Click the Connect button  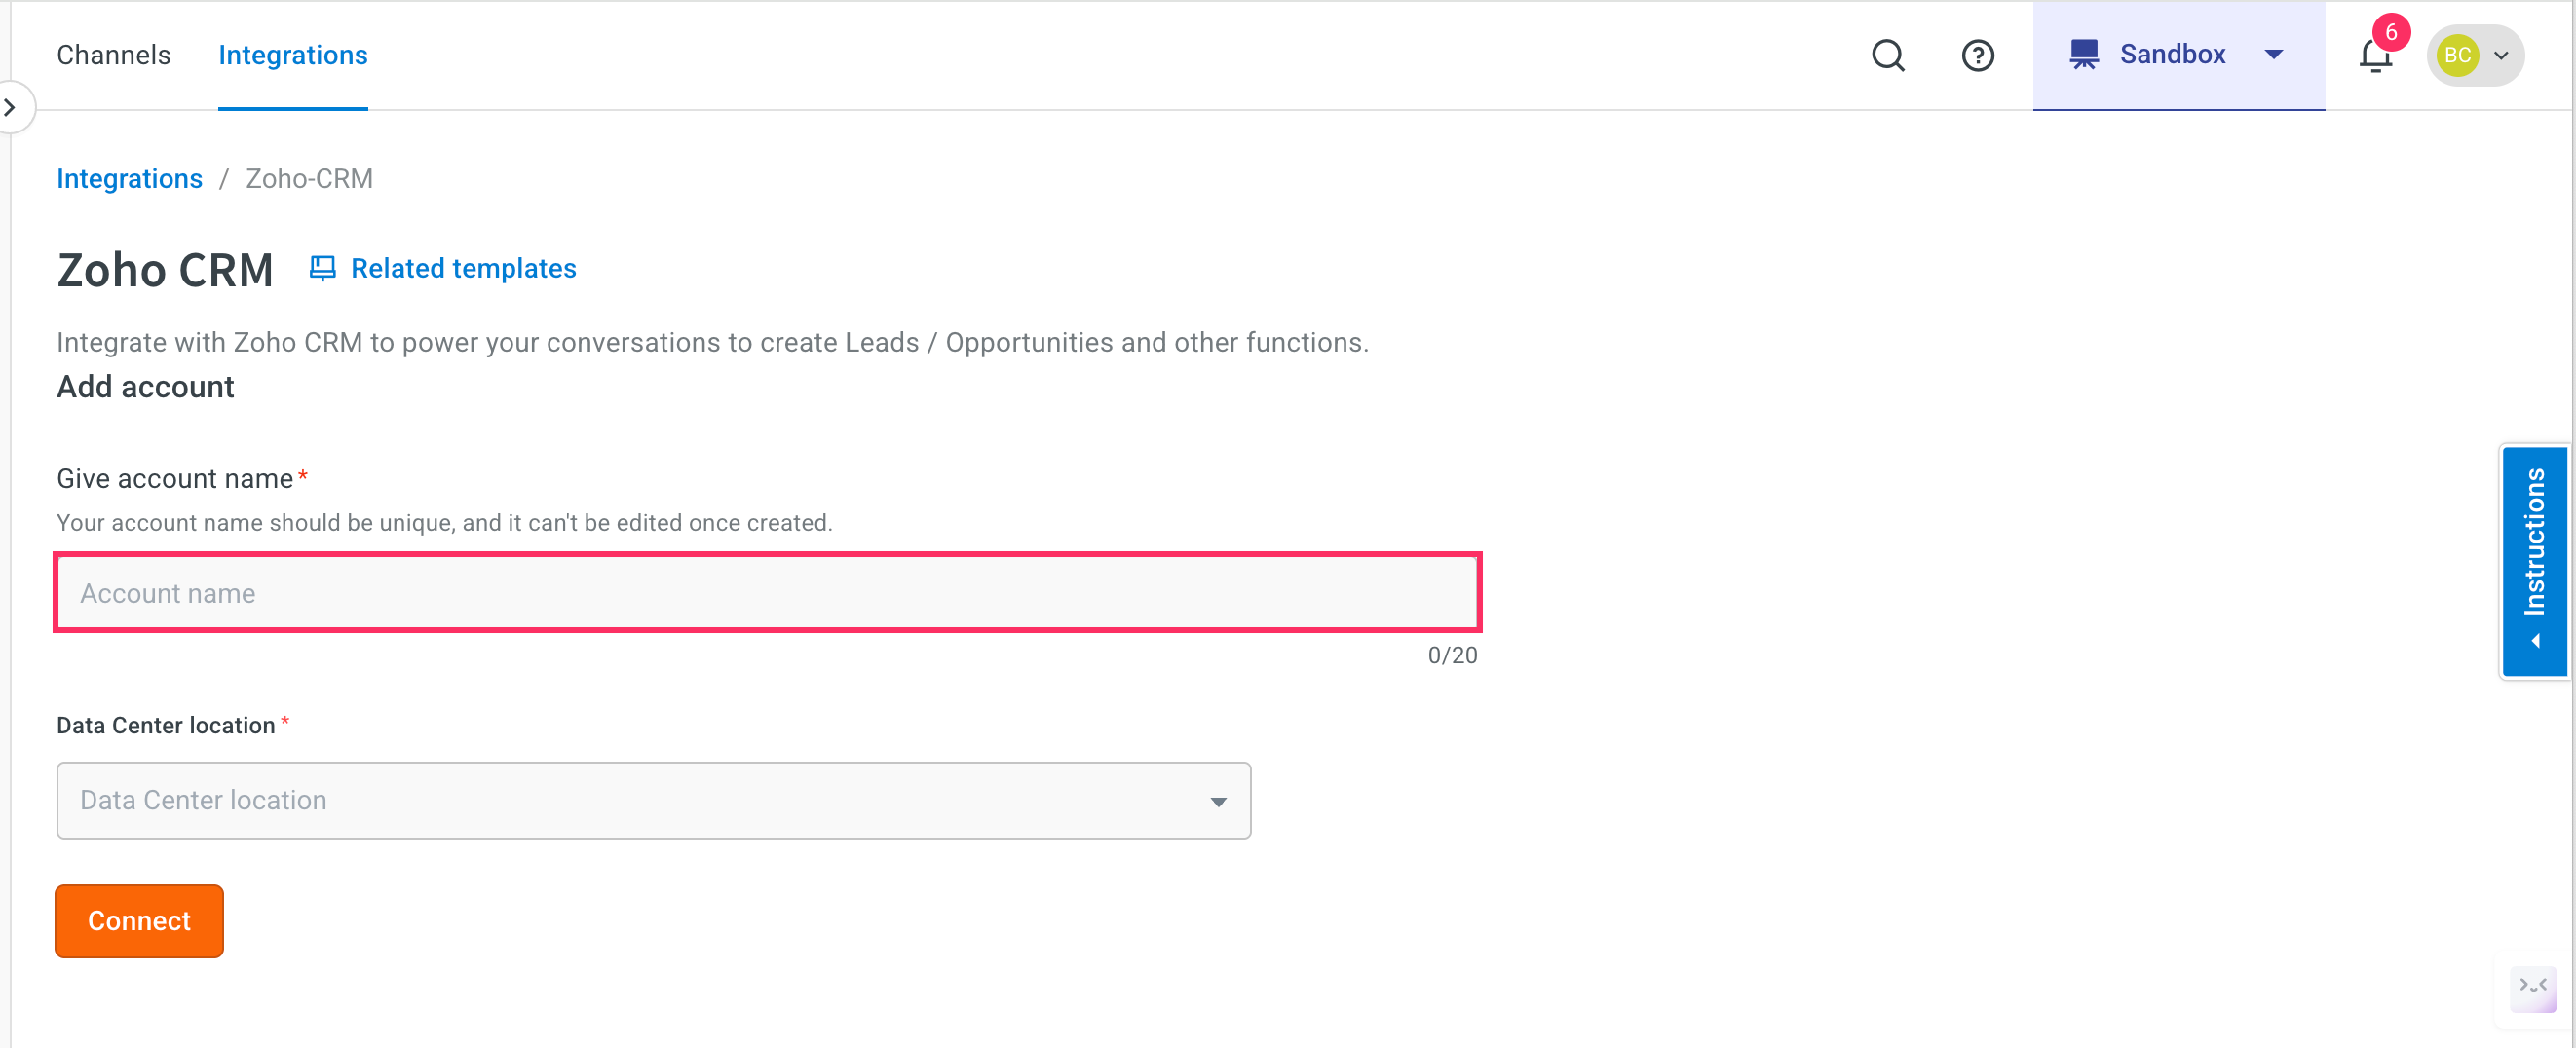pyautogui.click(x=139, y=920)
